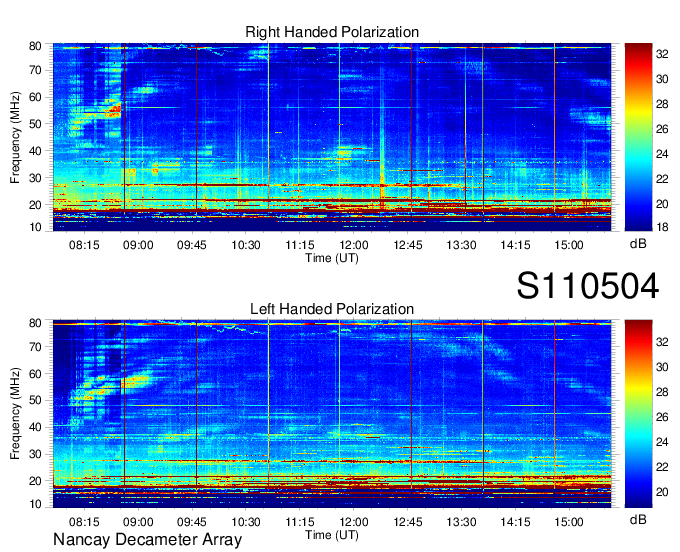The width and height of the screenshot is (680, 552).
Task: Click 12:45 time tick of Right Handed plot
Action: pos(408,245)
